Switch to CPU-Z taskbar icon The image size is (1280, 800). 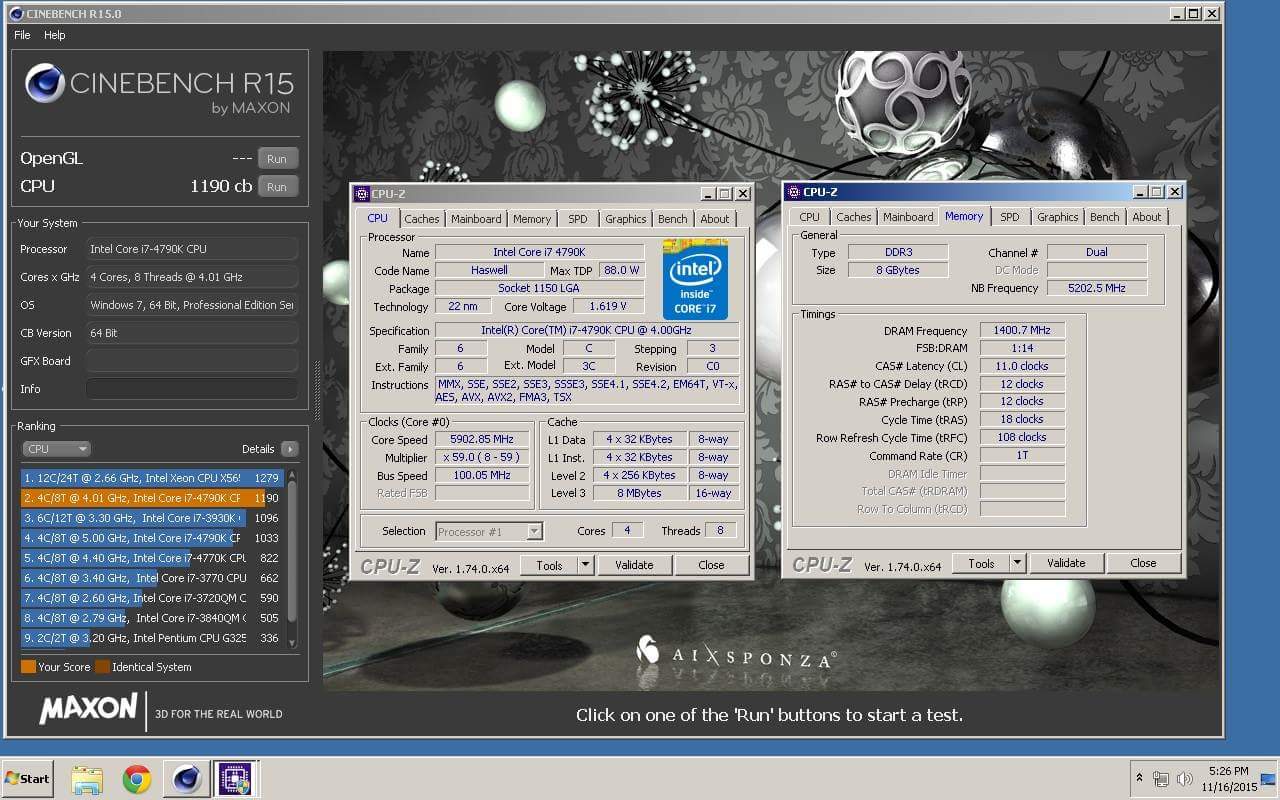tap(235, 779)
